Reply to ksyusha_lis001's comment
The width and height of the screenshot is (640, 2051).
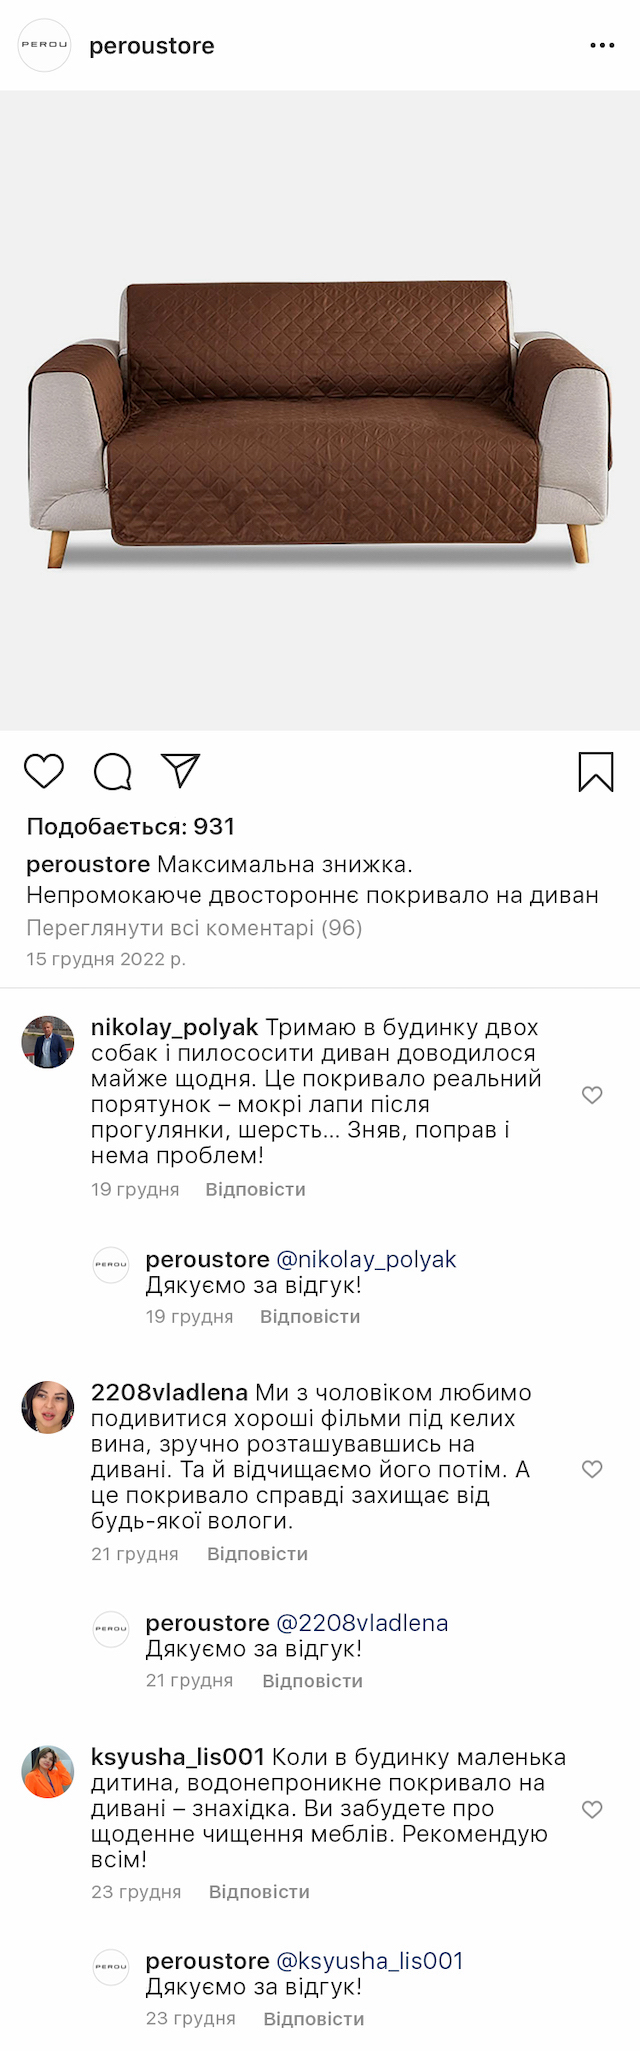259,1892
